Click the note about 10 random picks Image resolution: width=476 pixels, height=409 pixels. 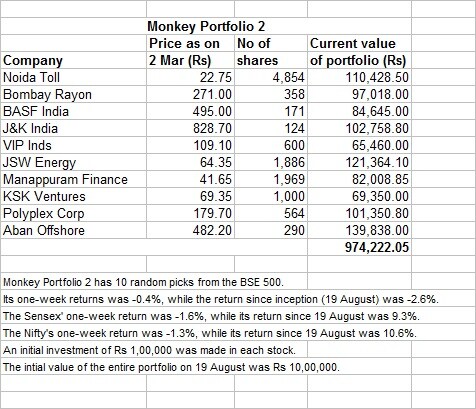click(143, 282)
